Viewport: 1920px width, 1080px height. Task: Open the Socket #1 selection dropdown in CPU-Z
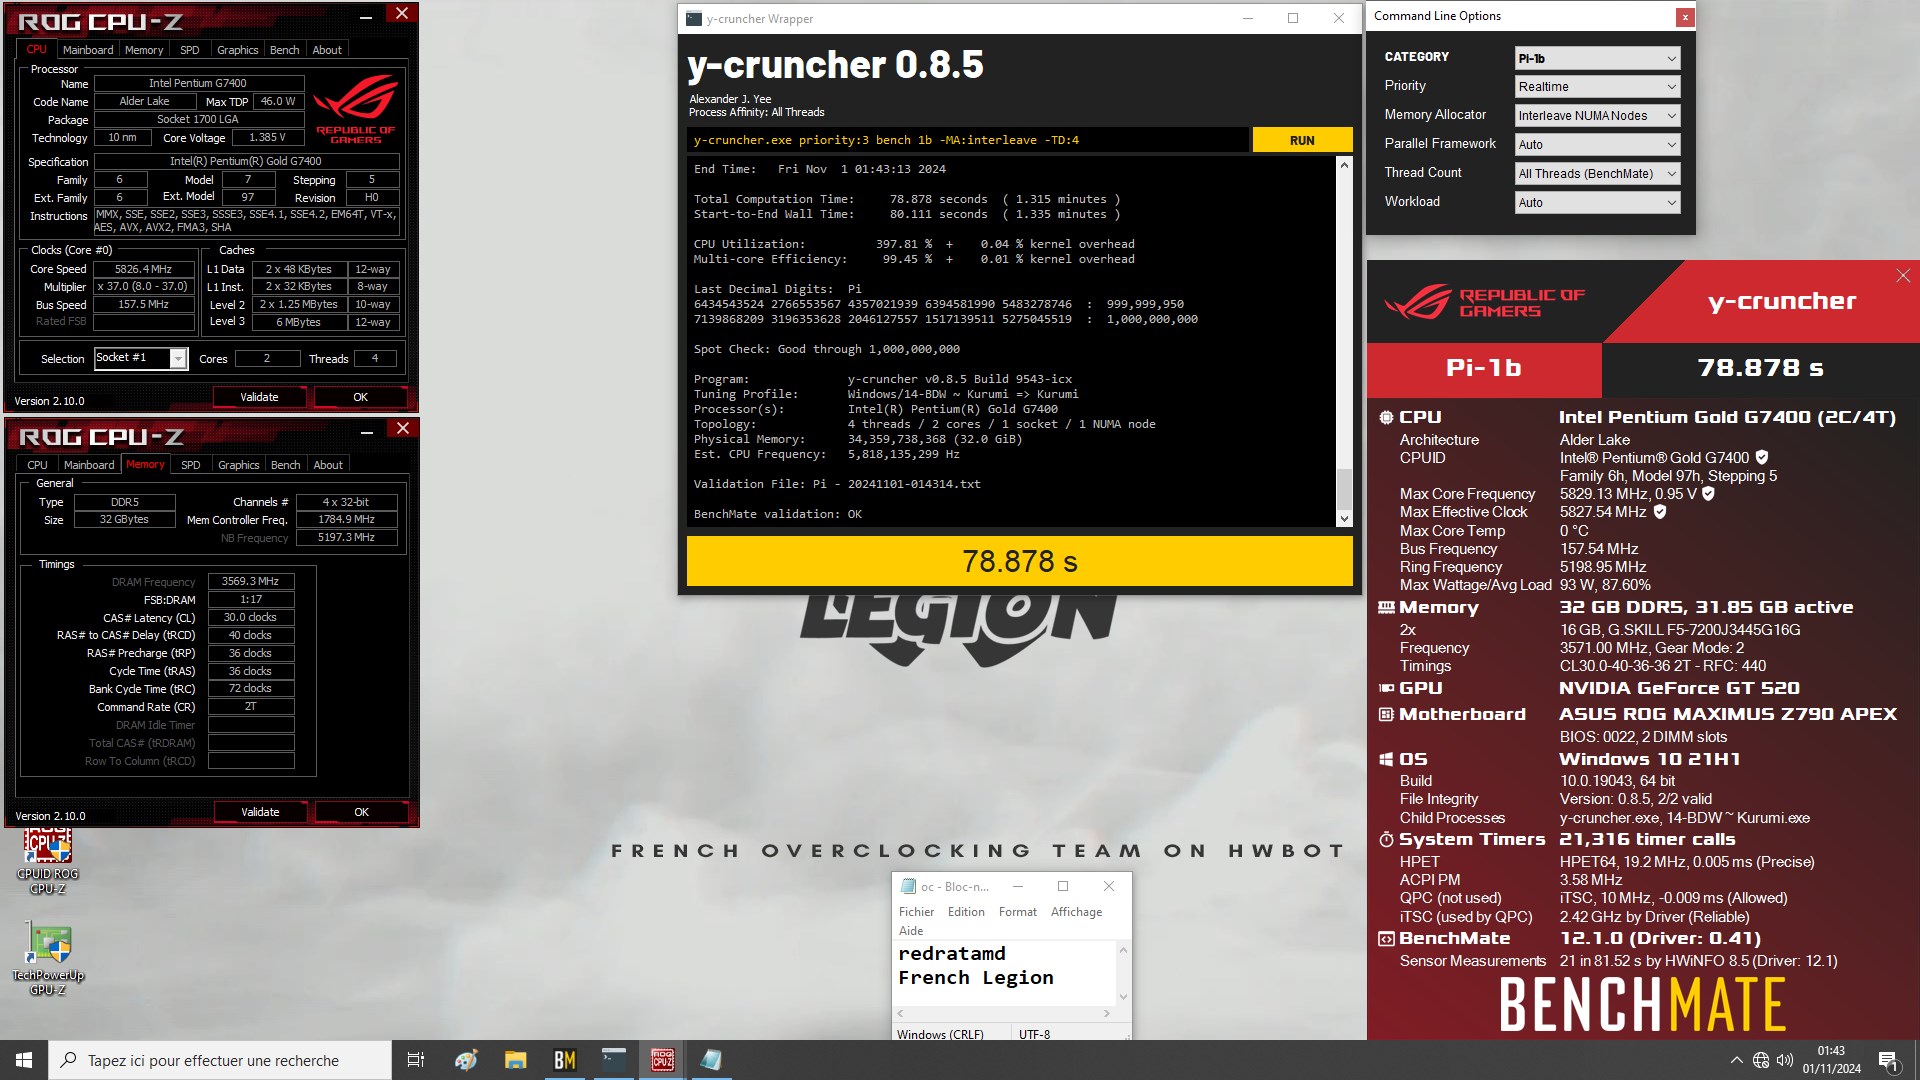(x=141, y=358)
